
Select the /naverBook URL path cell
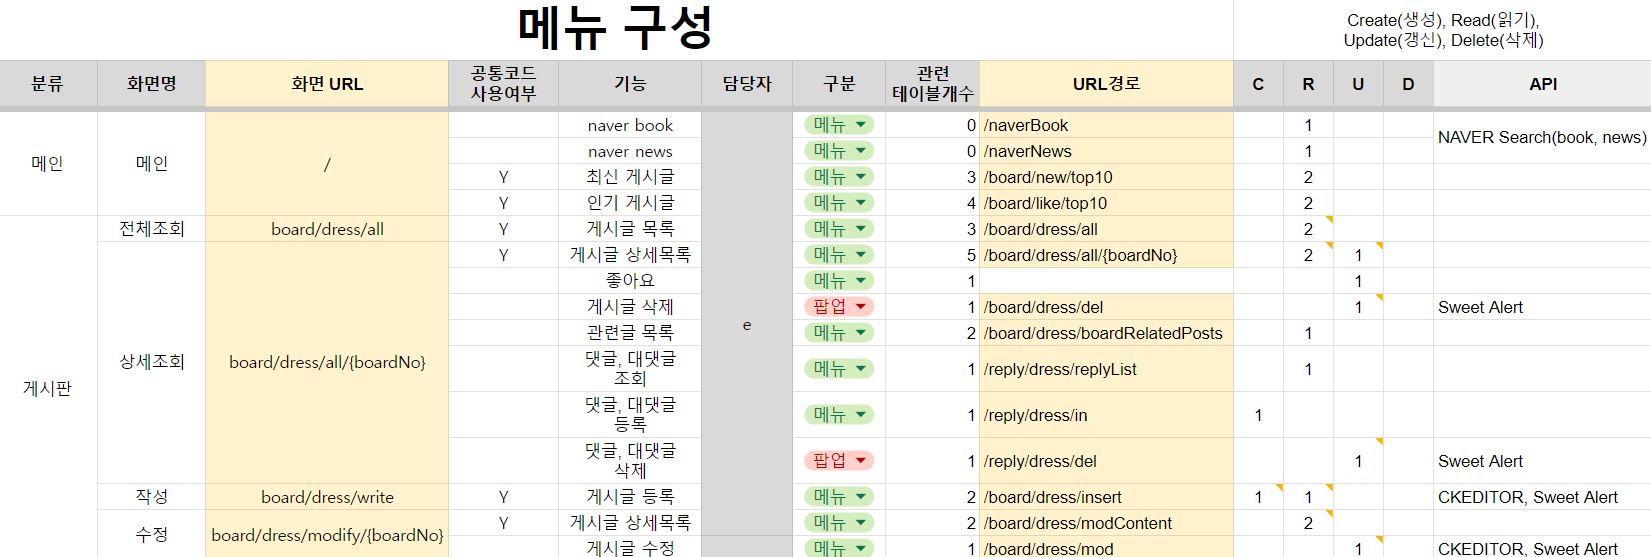(1106, 125)
